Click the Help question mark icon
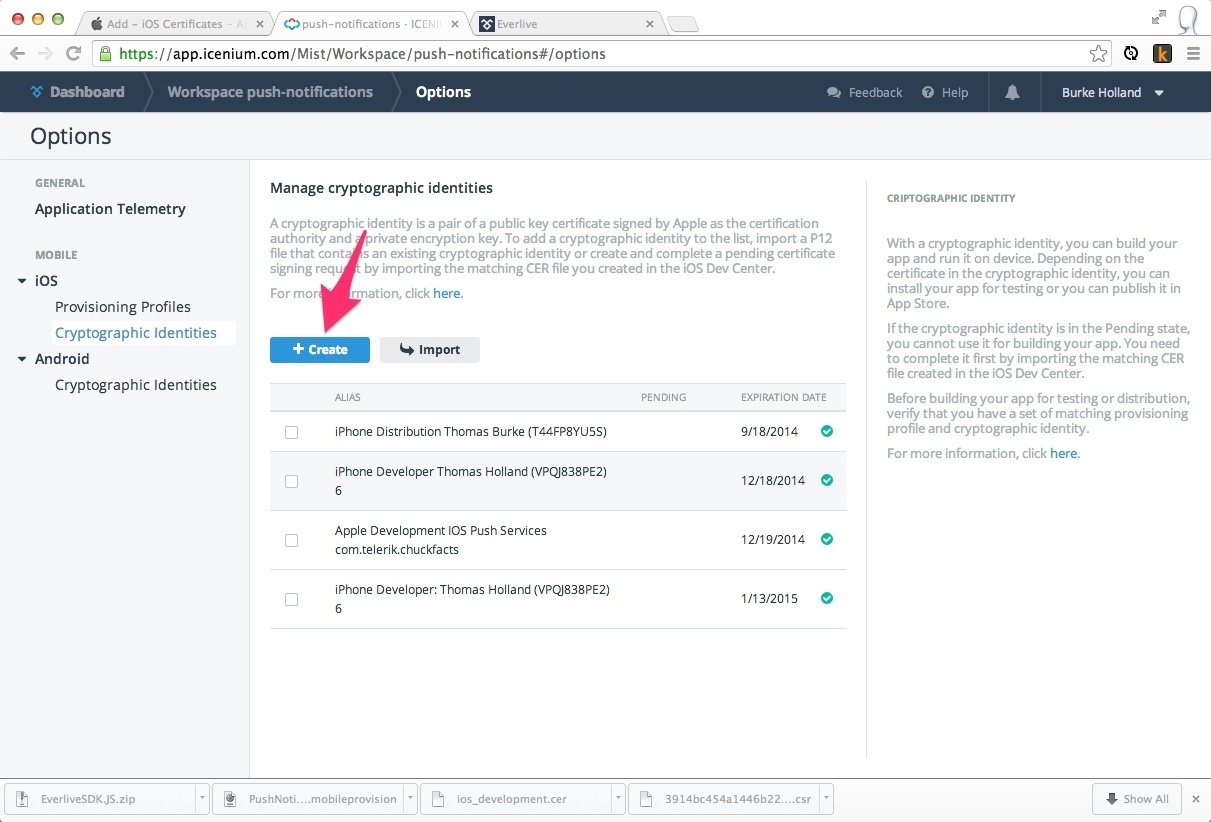Viewport: 1211px width, 822px height. 928,92
